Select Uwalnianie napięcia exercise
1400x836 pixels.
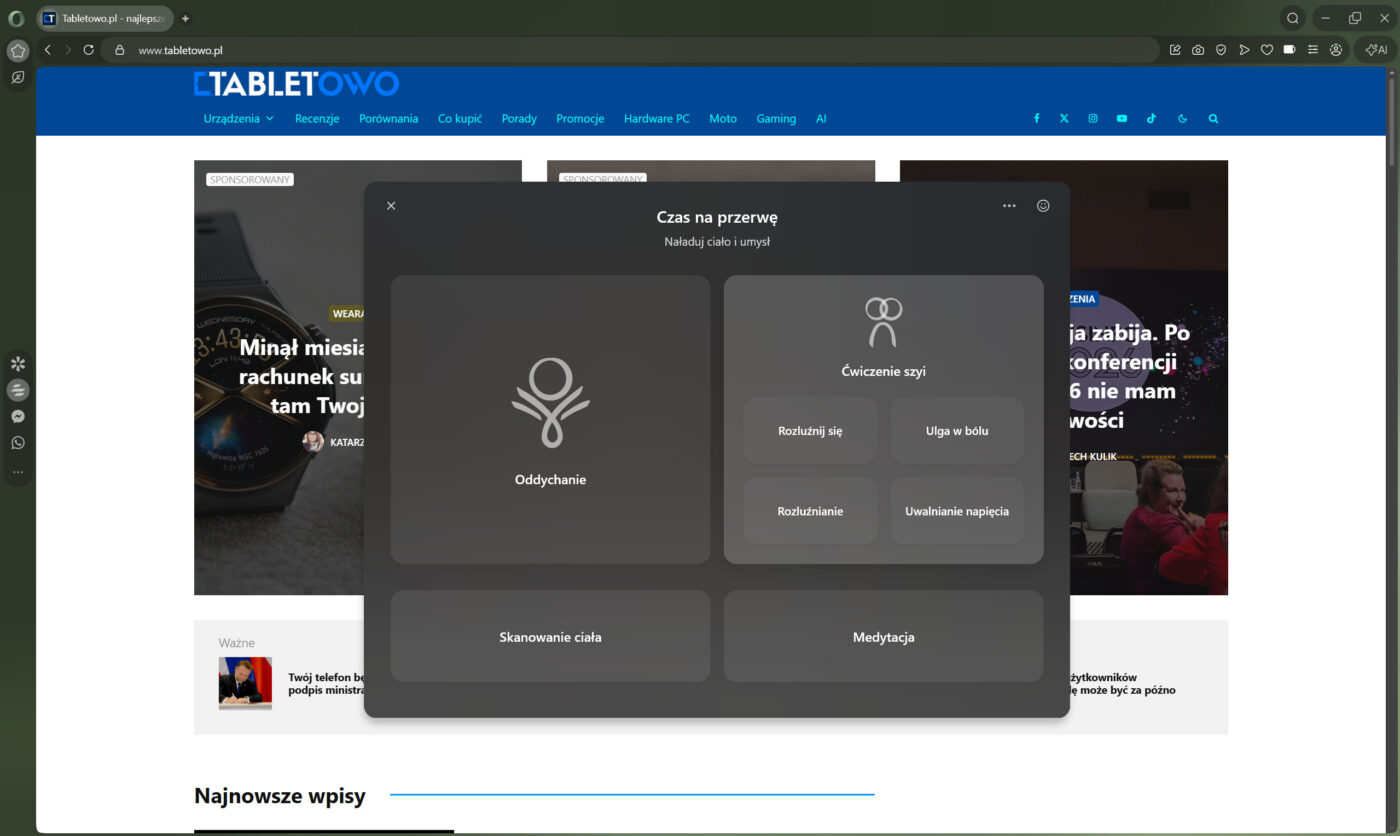[957, 511]
